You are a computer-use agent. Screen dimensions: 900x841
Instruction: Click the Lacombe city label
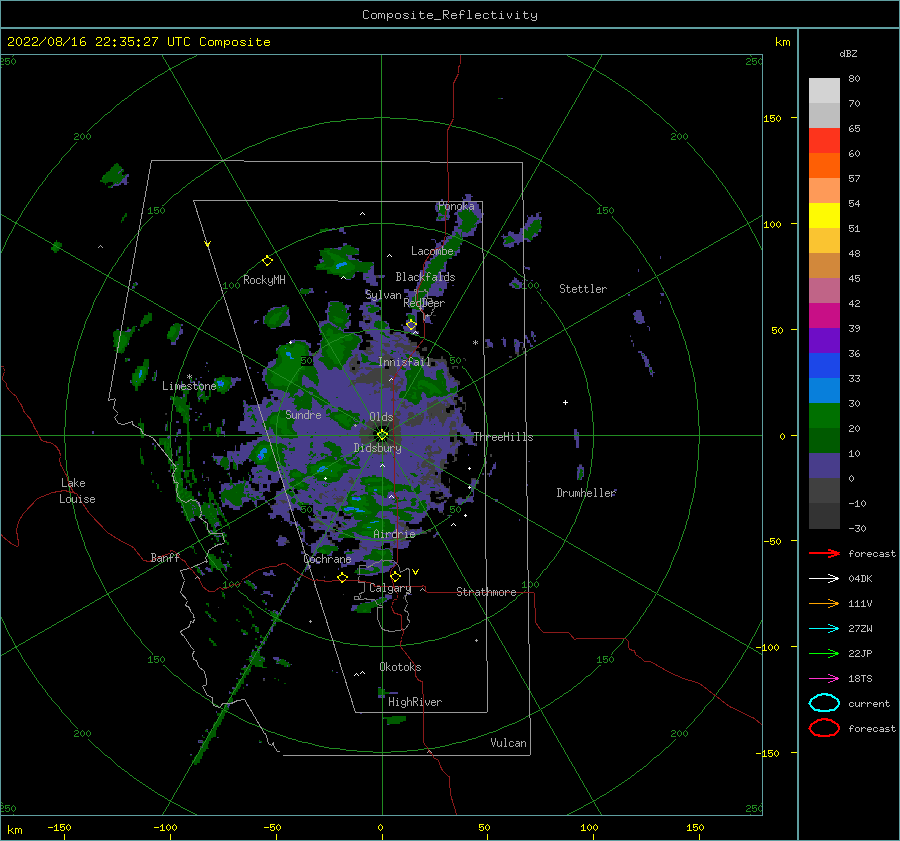(x=432, y=251)
